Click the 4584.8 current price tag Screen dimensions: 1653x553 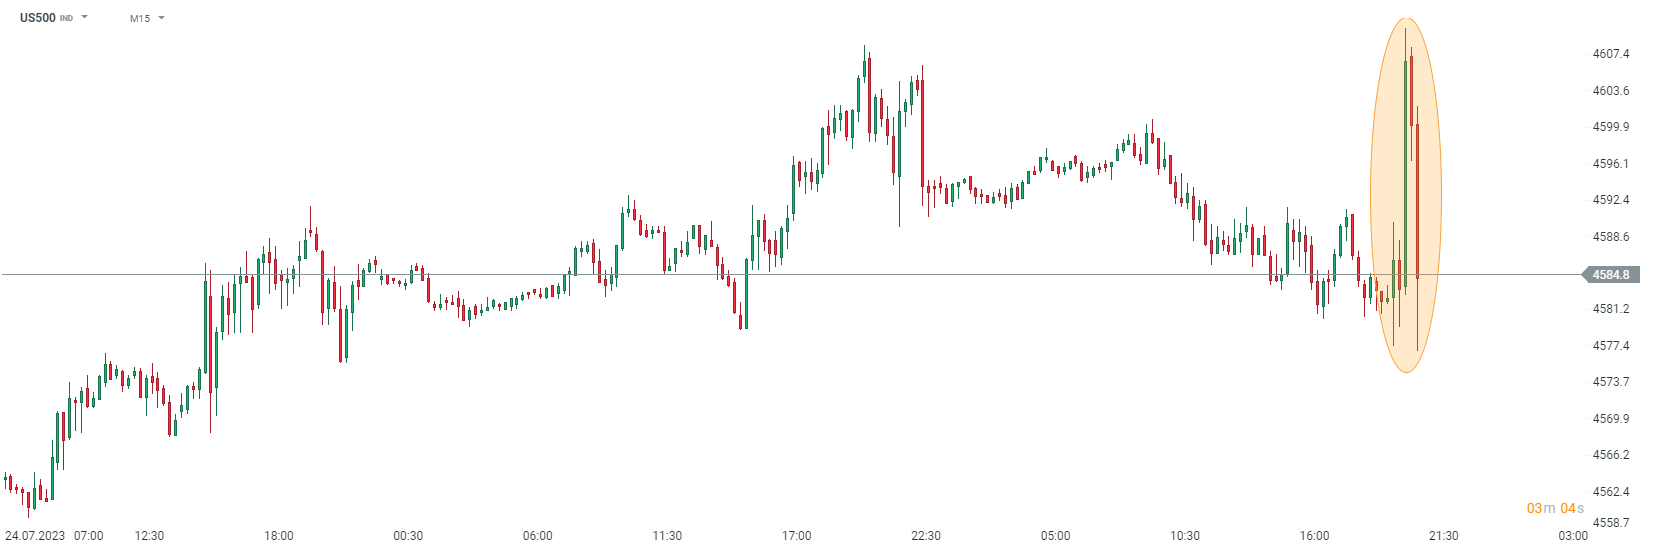pyautogui.click(x=1610, y=275)
